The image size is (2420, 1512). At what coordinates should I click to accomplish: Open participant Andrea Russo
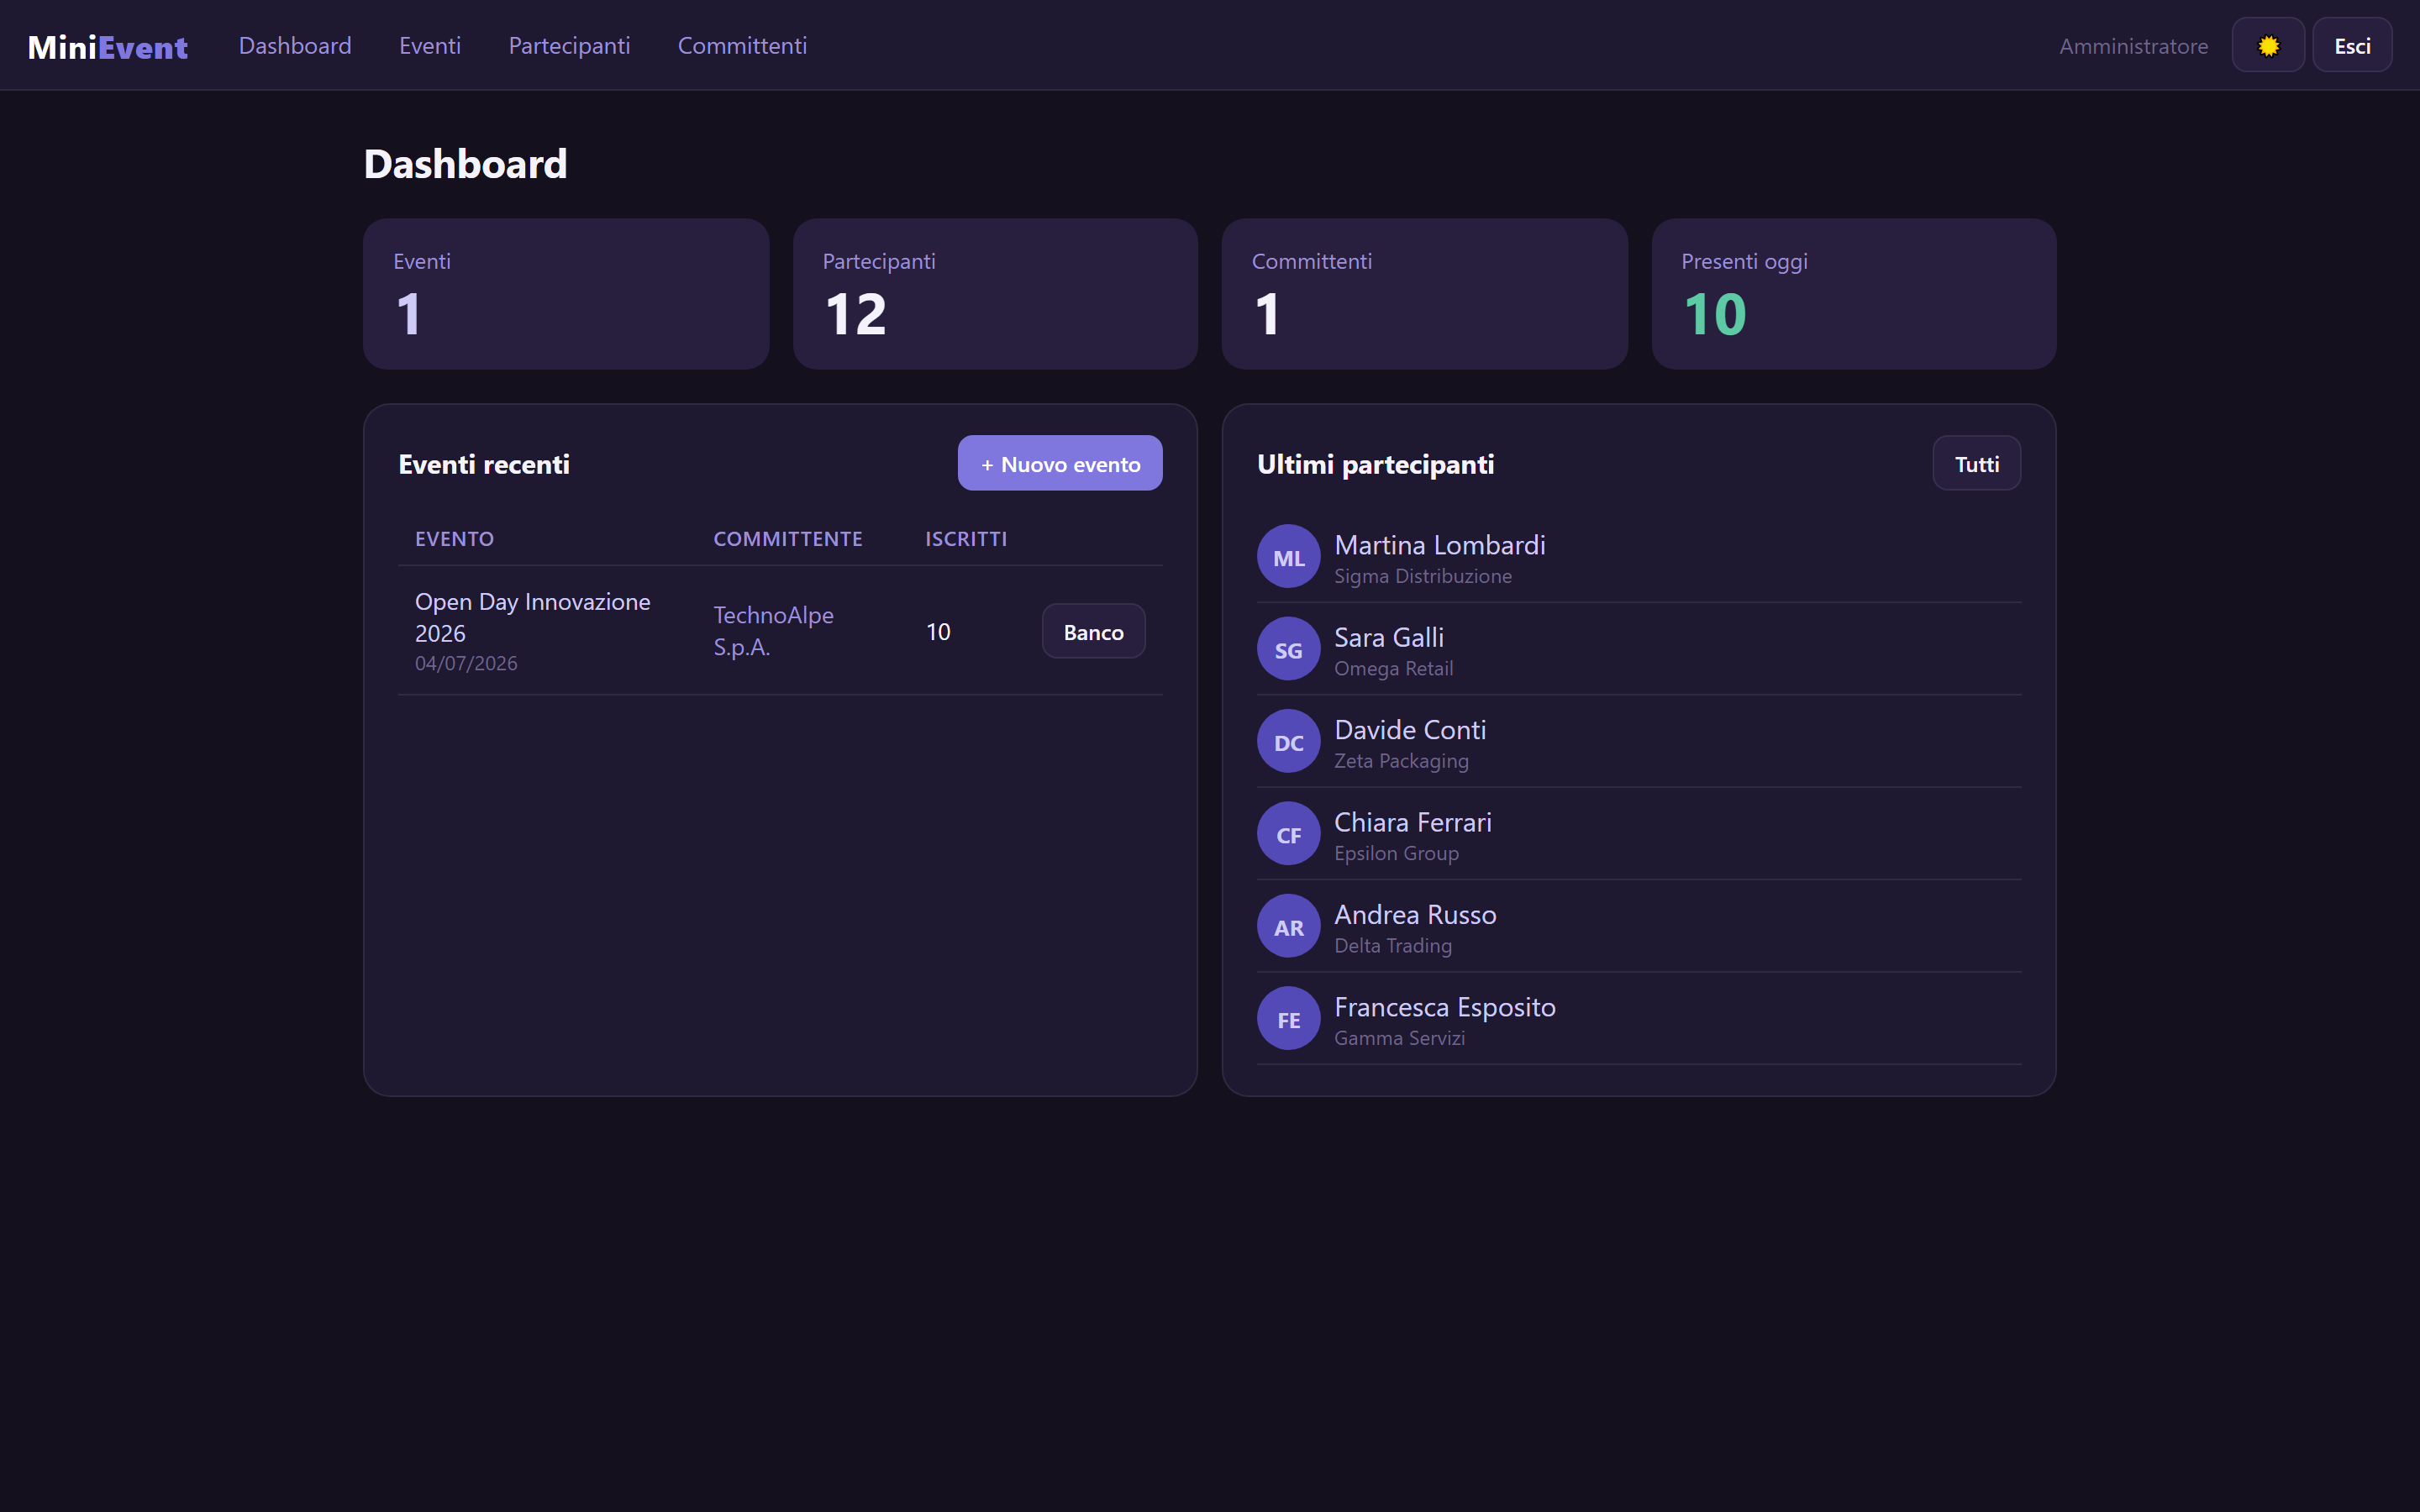click(1415, 915)
